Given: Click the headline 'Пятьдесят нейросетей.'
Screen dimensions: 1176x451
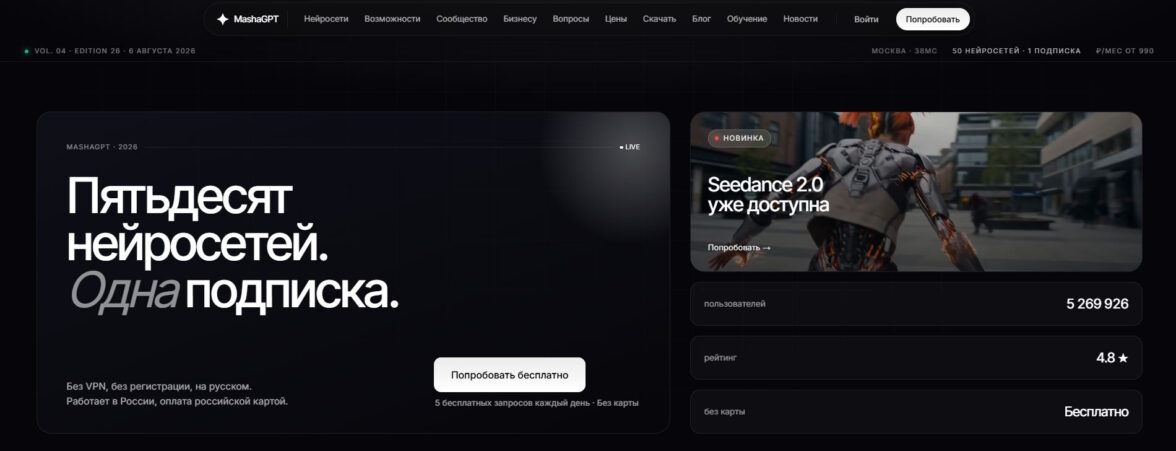Looking at the screenshot, I should (x=198, y=218).
